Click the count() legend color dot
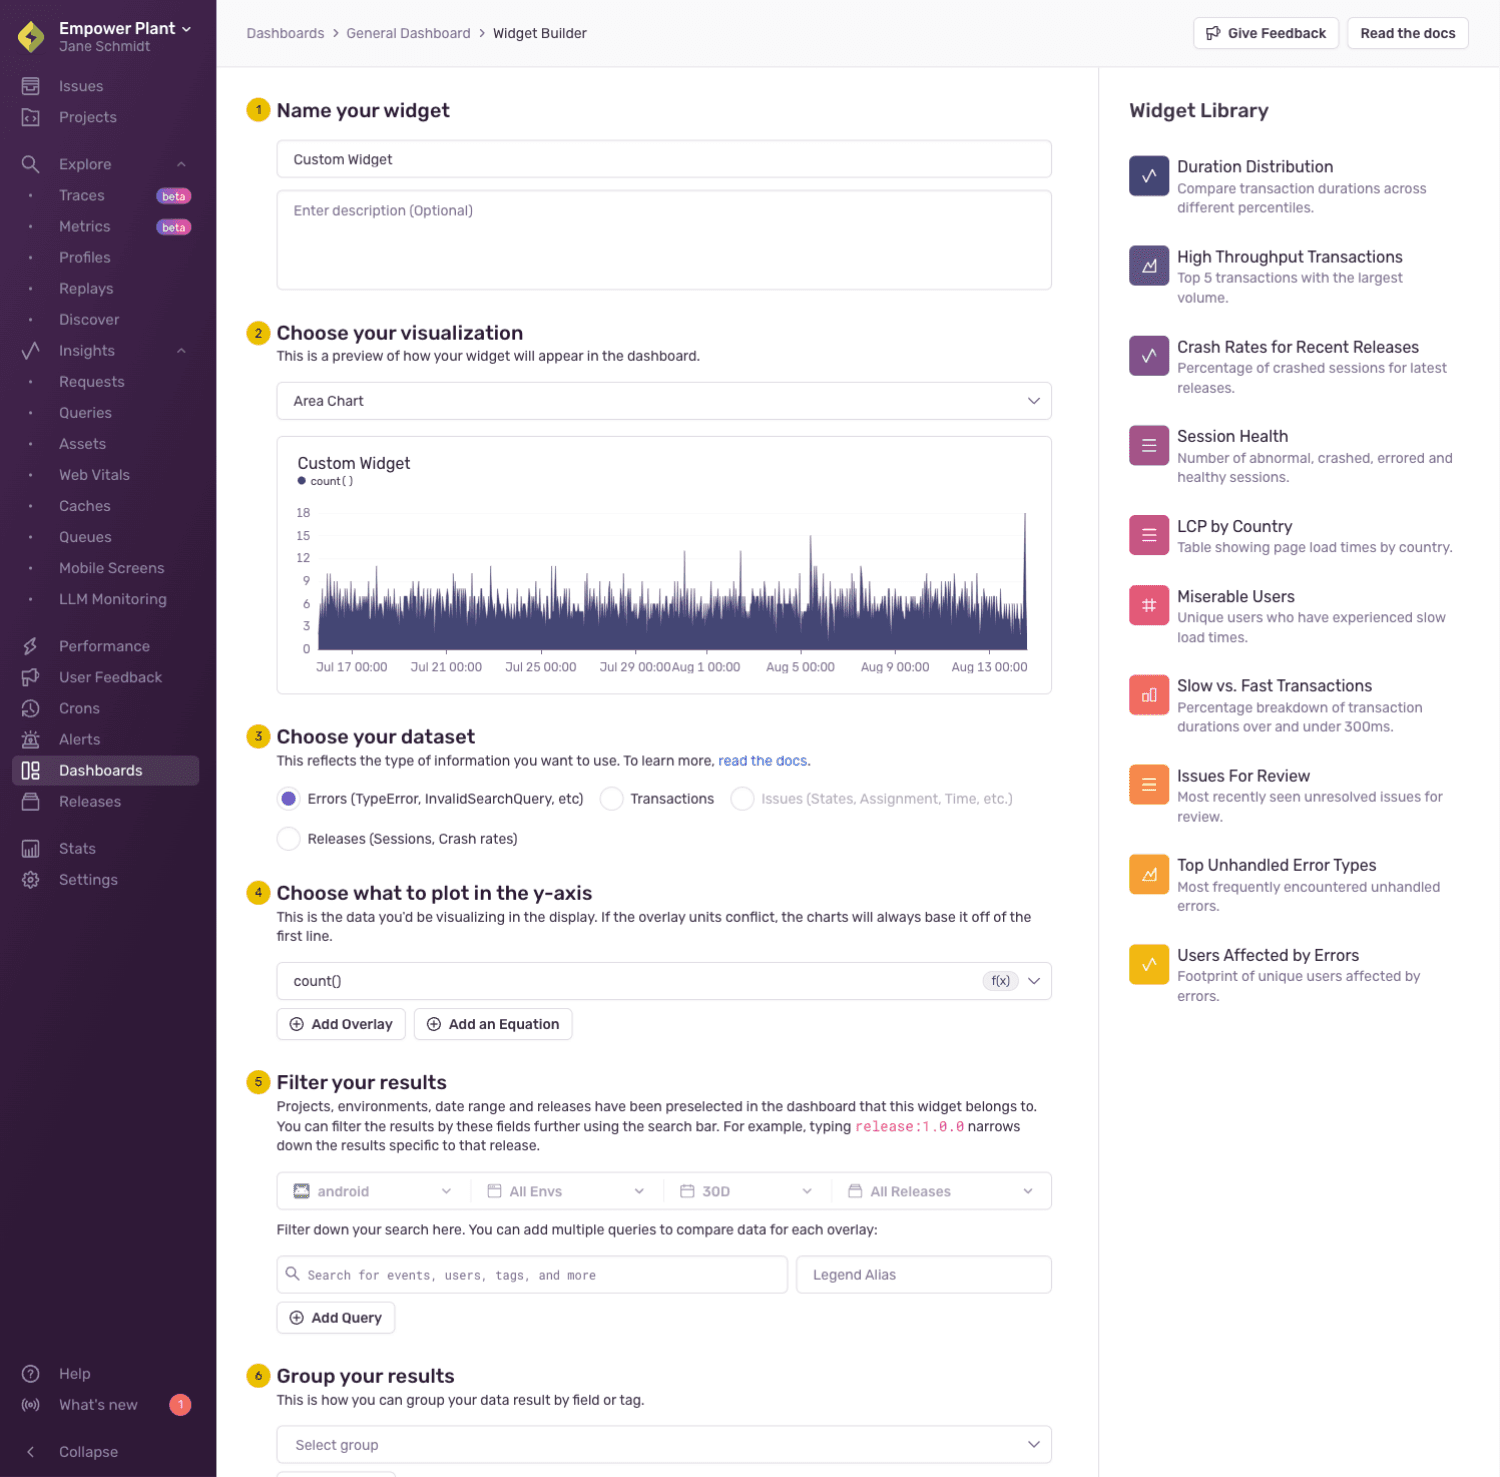 point(301,481)
